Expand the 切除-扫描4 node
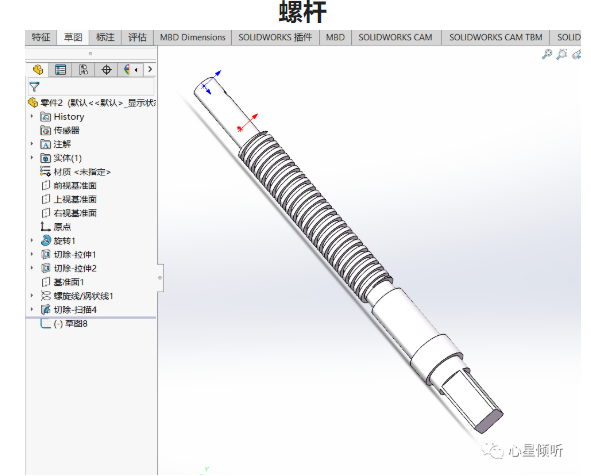The height and width of the screenshot is (476, 591). click(x=32, y=309)
